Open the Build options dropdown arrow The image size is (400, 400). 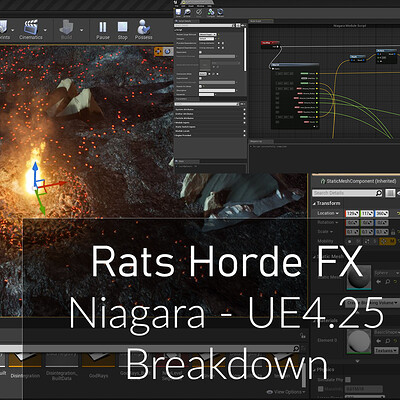(x=81, y=30)
